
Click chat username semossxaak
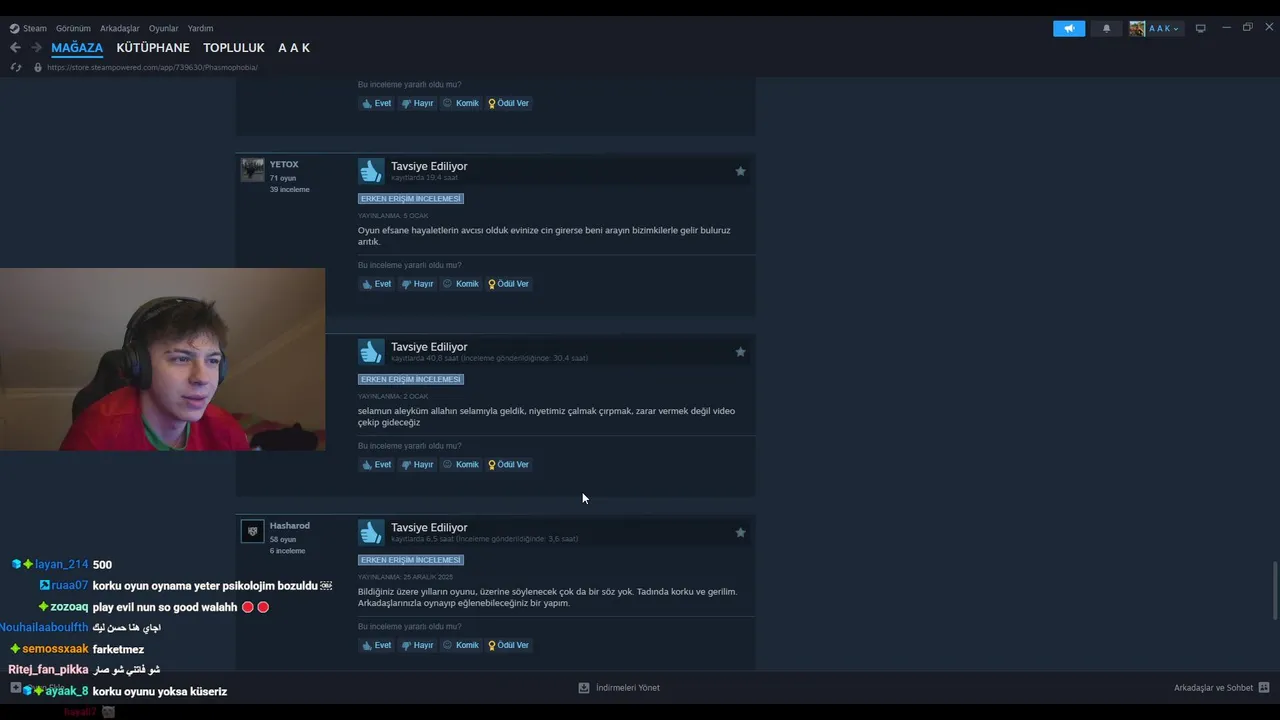(x=55, y=649)
